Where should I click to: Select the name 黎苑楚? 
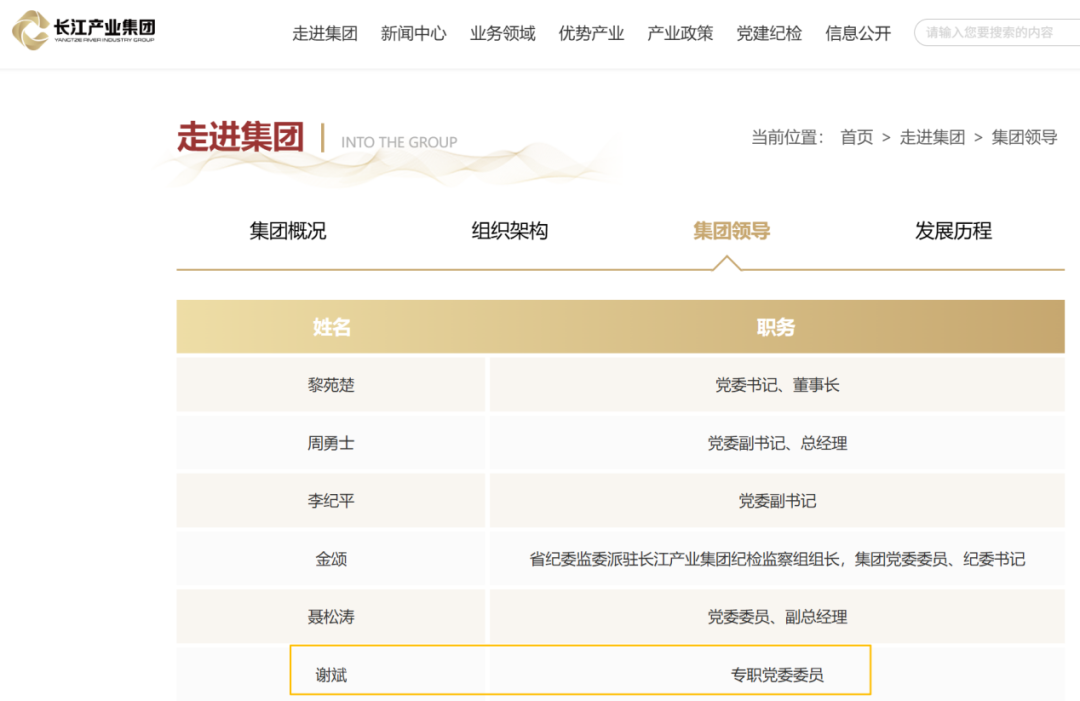point(331,385)
